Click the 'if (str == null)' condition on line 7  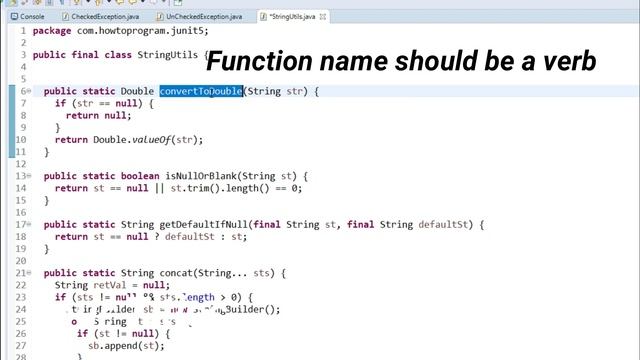click(99, 103)
